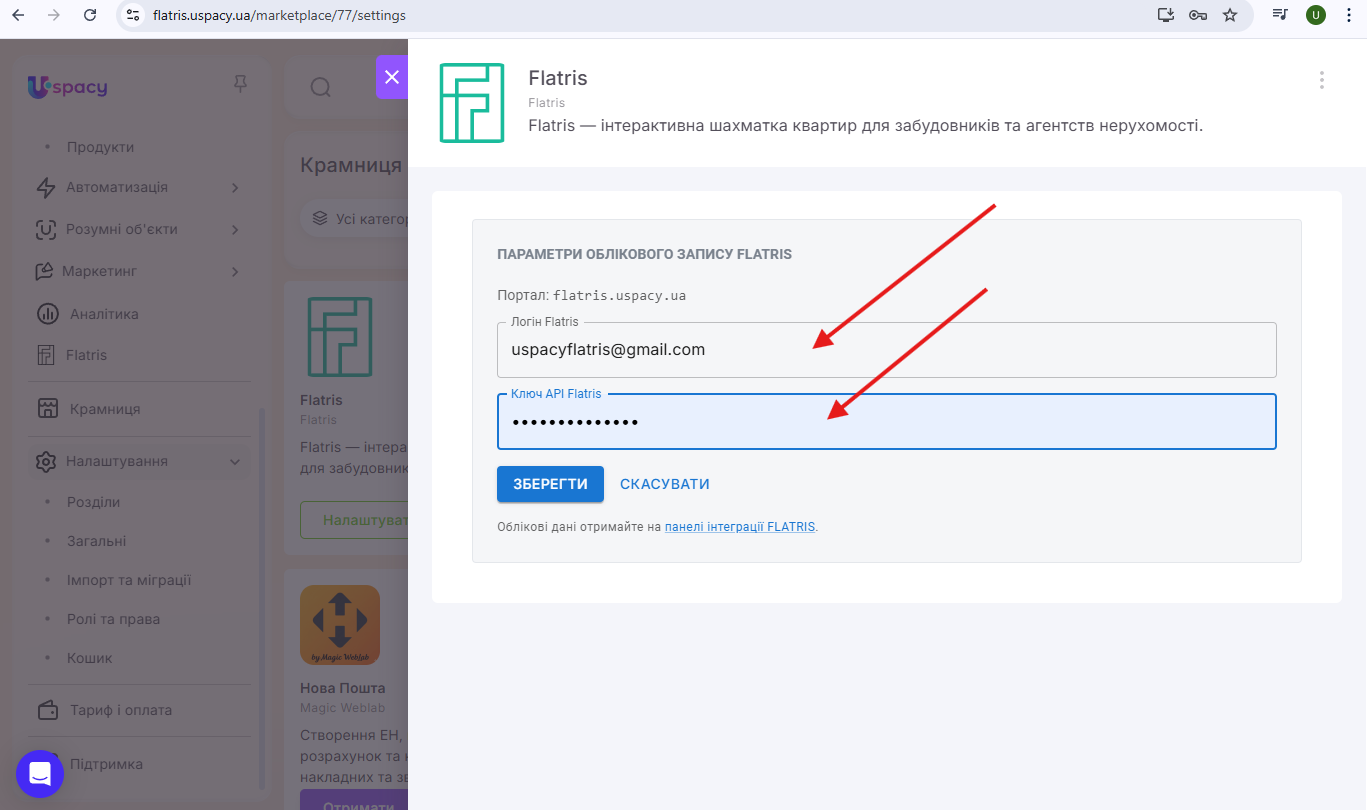Close the Flatris settings panel with the purple X
This screenshot has width=1367, height=810.
pos(391,77)
